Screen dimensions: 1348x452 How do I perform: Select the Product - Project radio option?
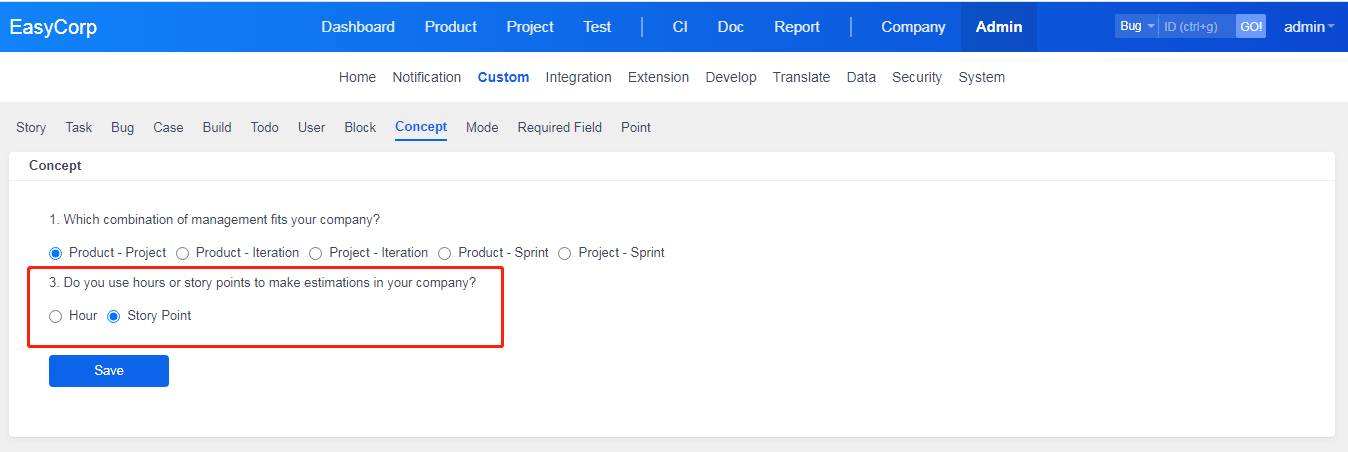(x=56, y=253)
